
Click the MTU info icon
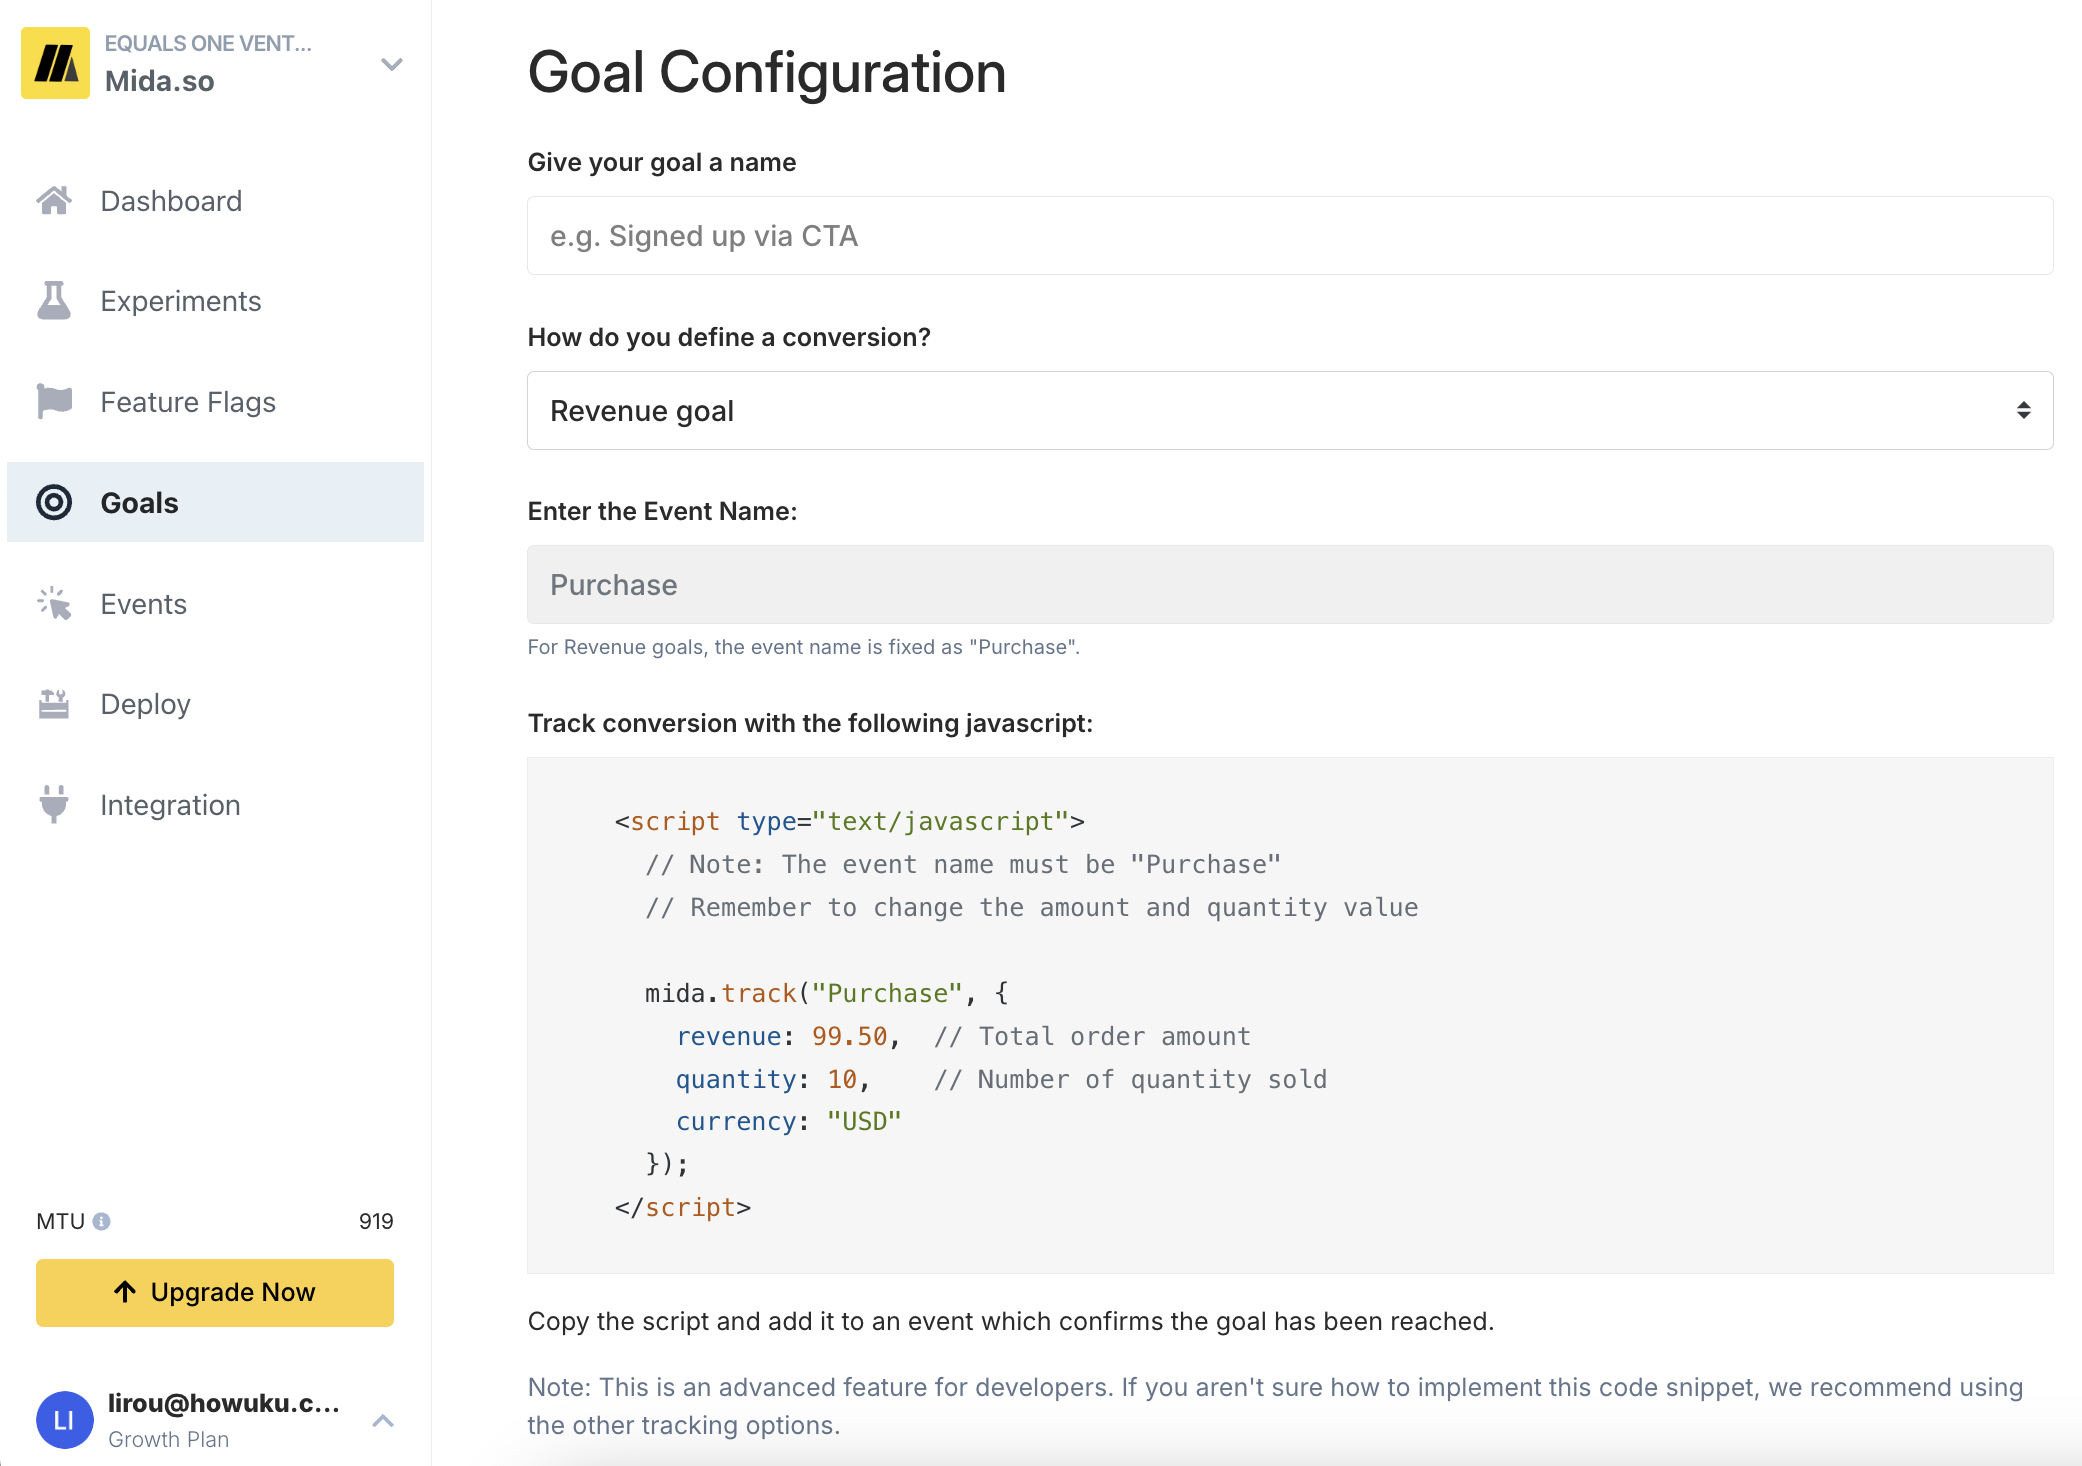[x=102, y=1221]
